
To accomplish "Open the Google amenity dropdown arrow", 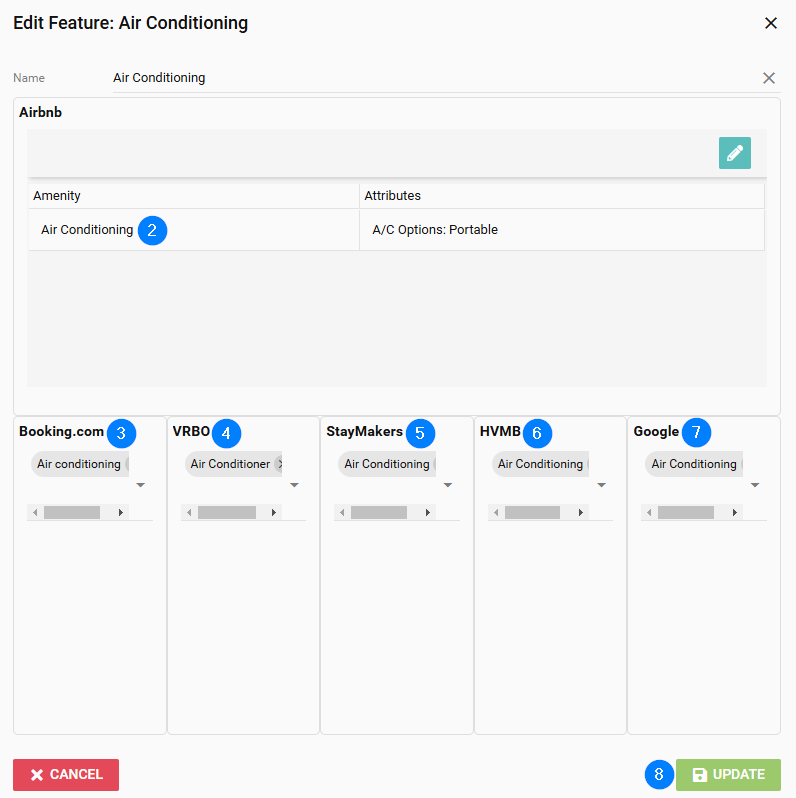I will [x=755, y=486].
